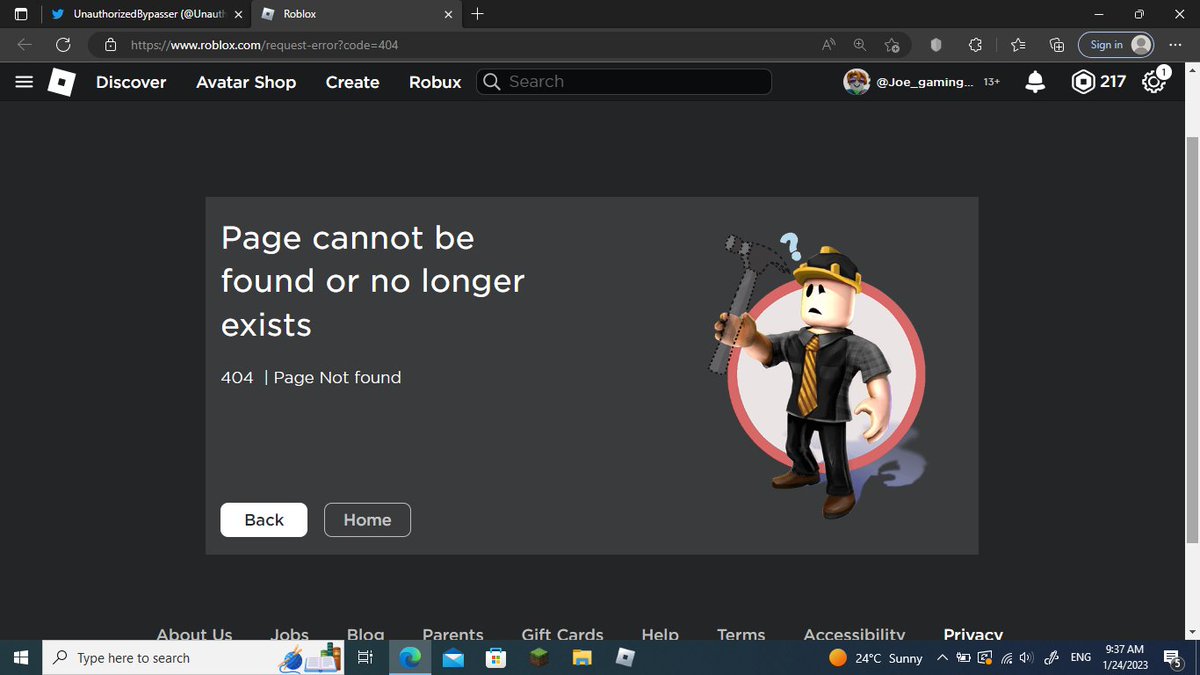Open the tracking prevention shield icon

coord(936,45)
